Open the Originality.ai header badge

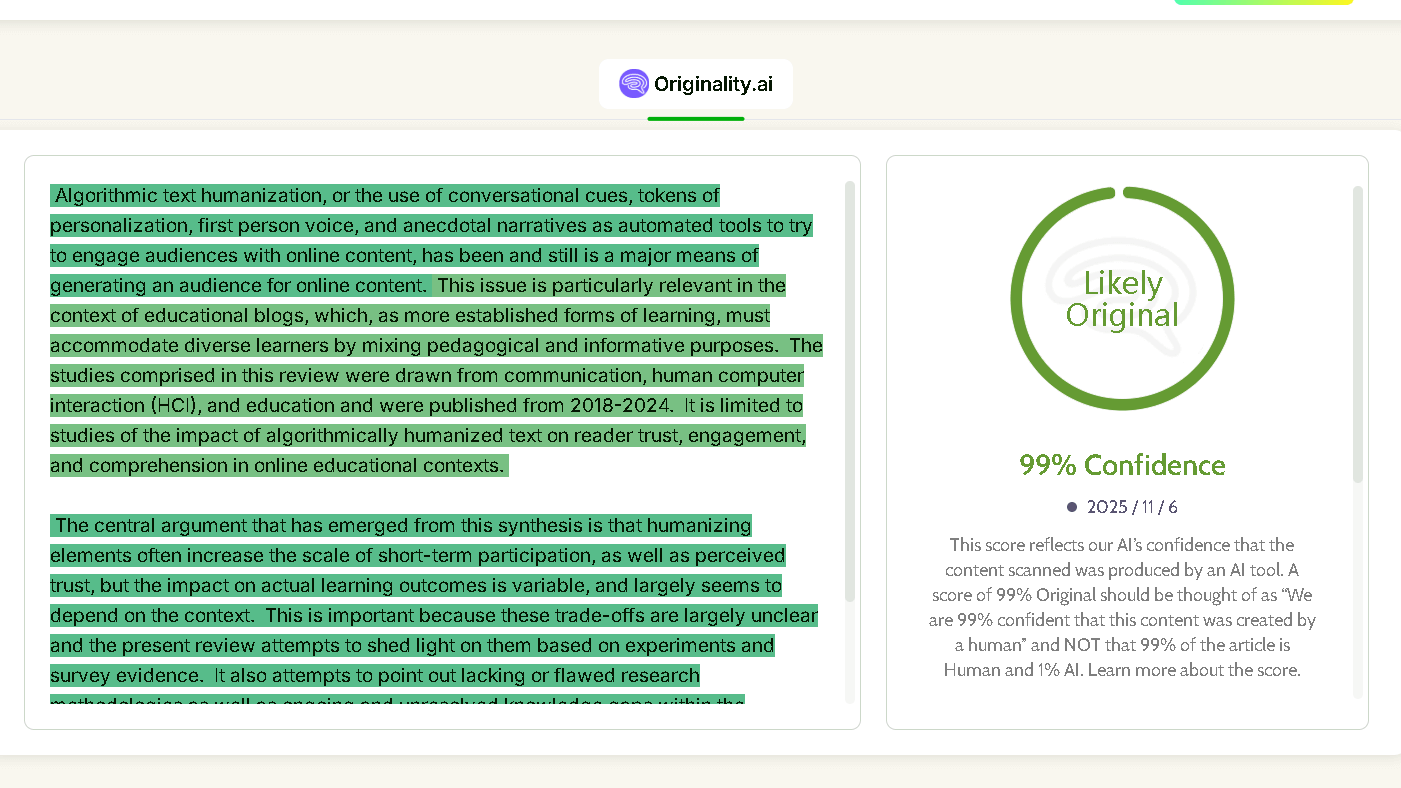coord(695,83)
